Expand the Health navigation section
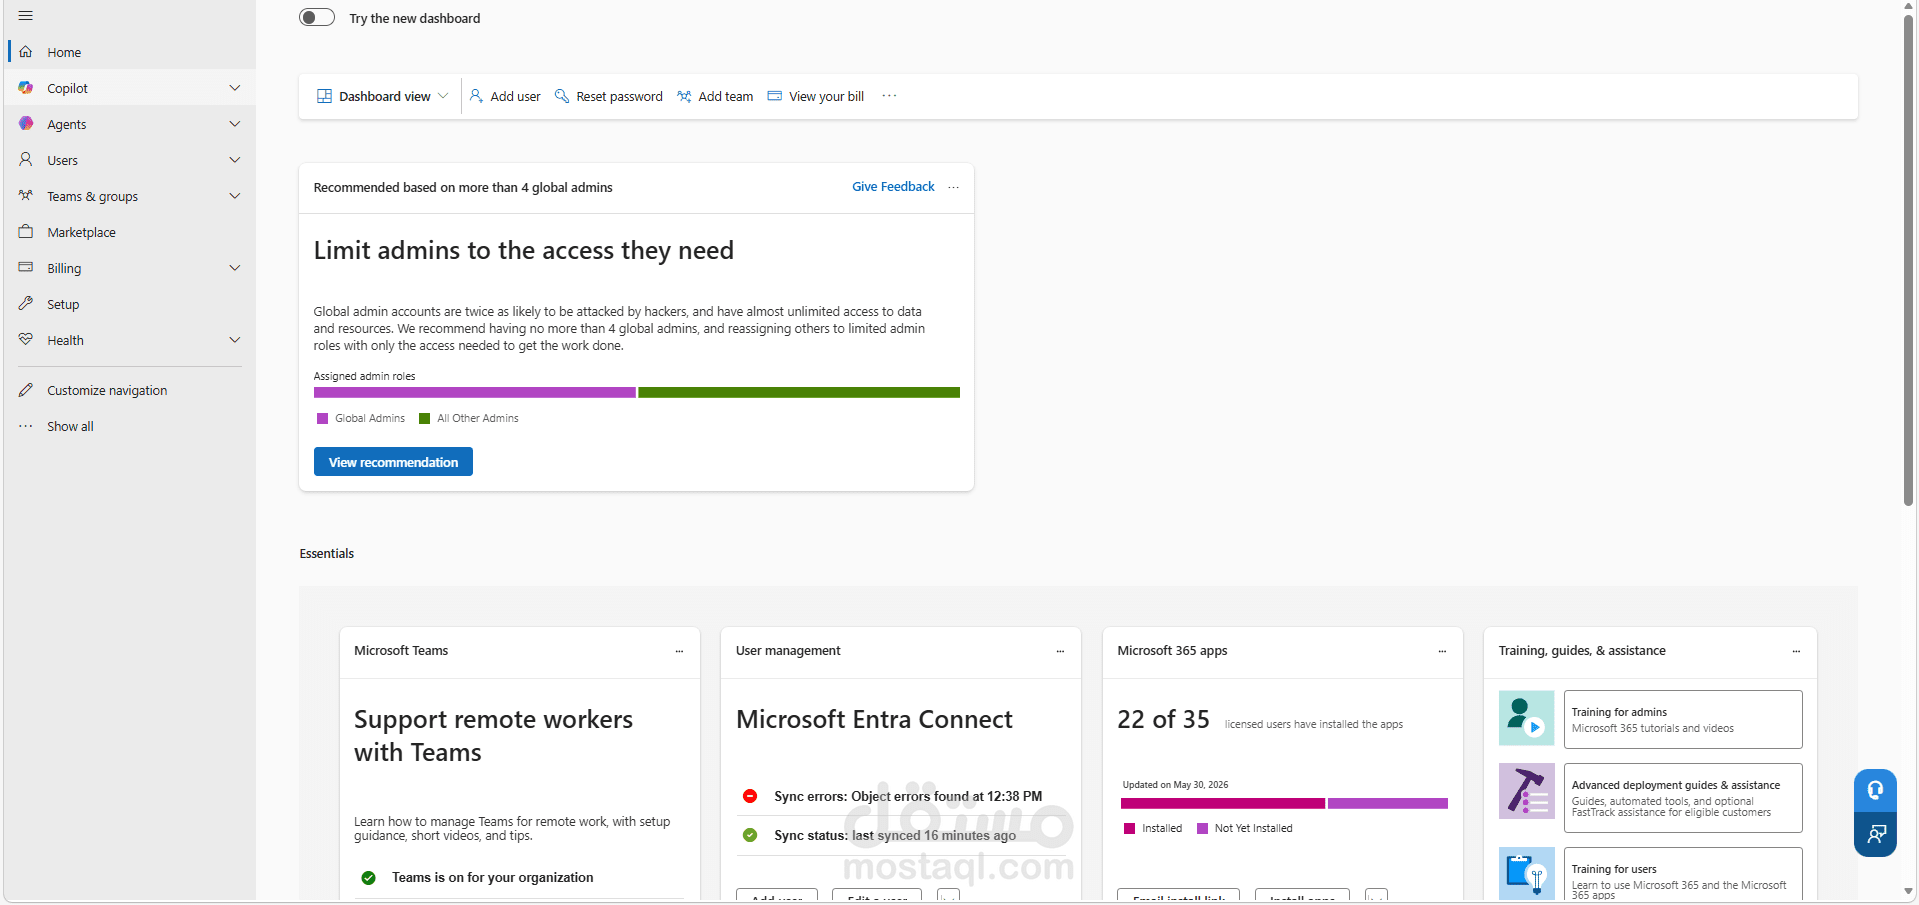Screen dimensions: 1919x905 pyautogui.click(x=235, y=340)
